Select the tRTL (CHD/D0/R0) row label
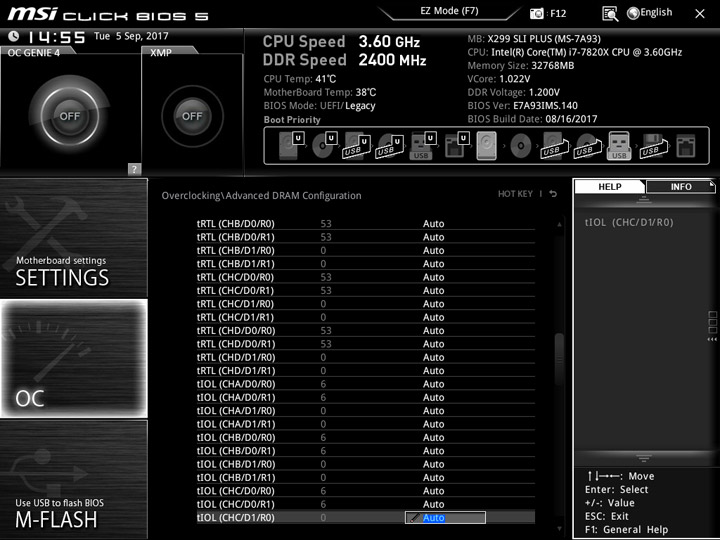Viewport: 720px width, 540px height. pyautogui.click(x=236, y=331)
